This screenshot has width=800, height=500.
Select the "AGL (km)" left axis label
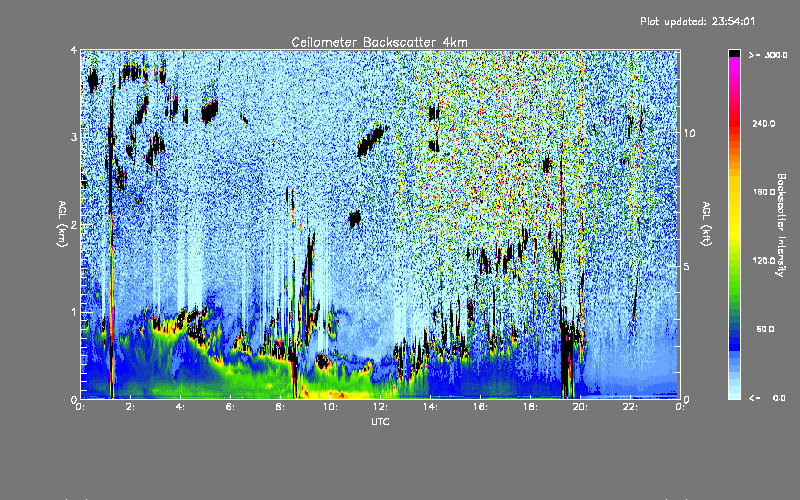pyautogui.click(x=62, y=224)
